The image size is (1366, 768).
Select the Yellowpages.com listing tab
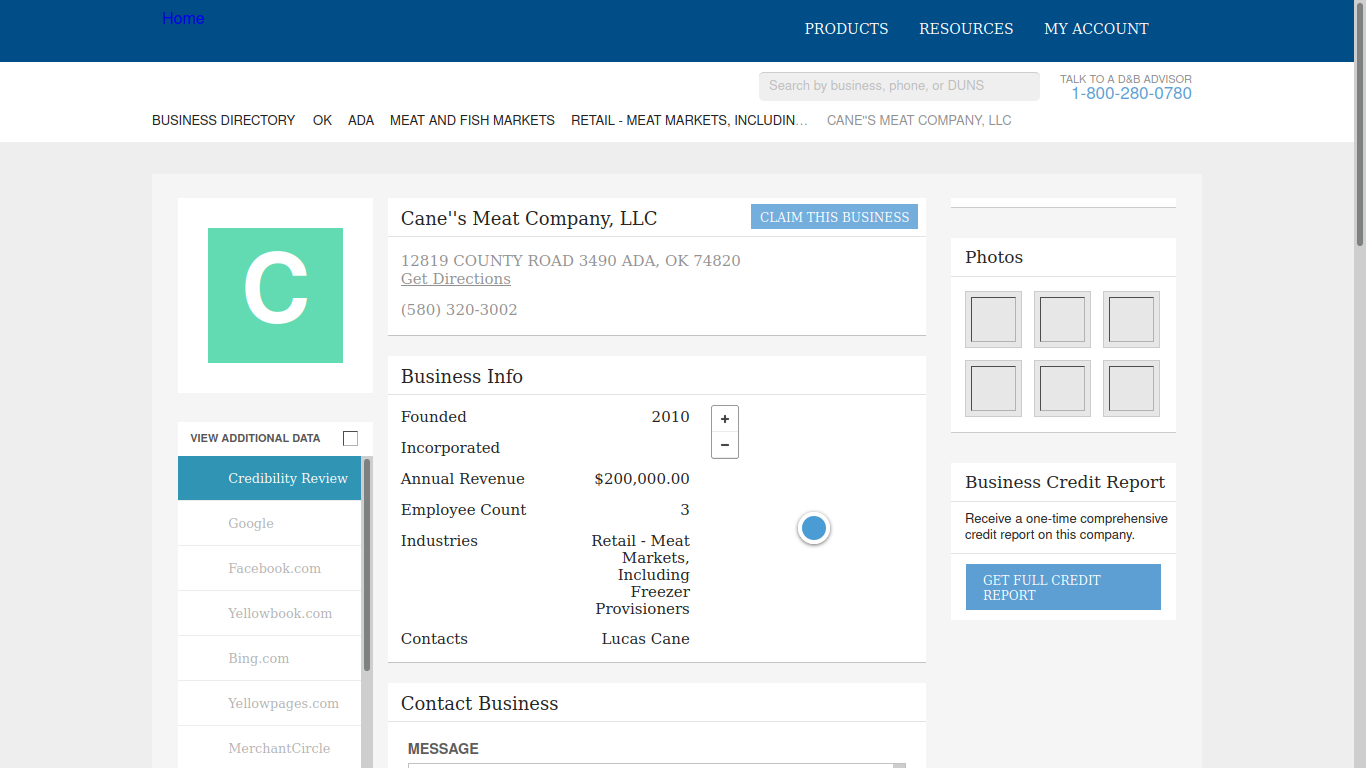click(269, 703)
